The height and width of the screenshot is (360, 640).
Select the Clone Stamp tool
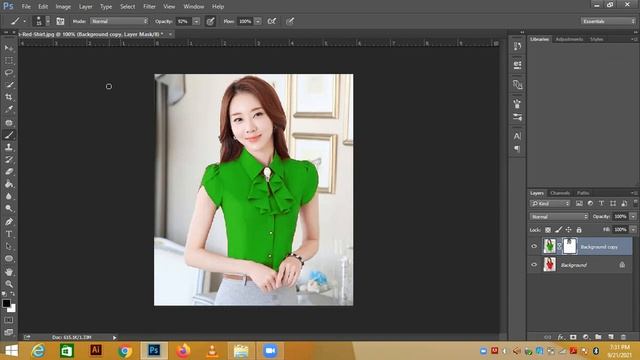point(9,147)
